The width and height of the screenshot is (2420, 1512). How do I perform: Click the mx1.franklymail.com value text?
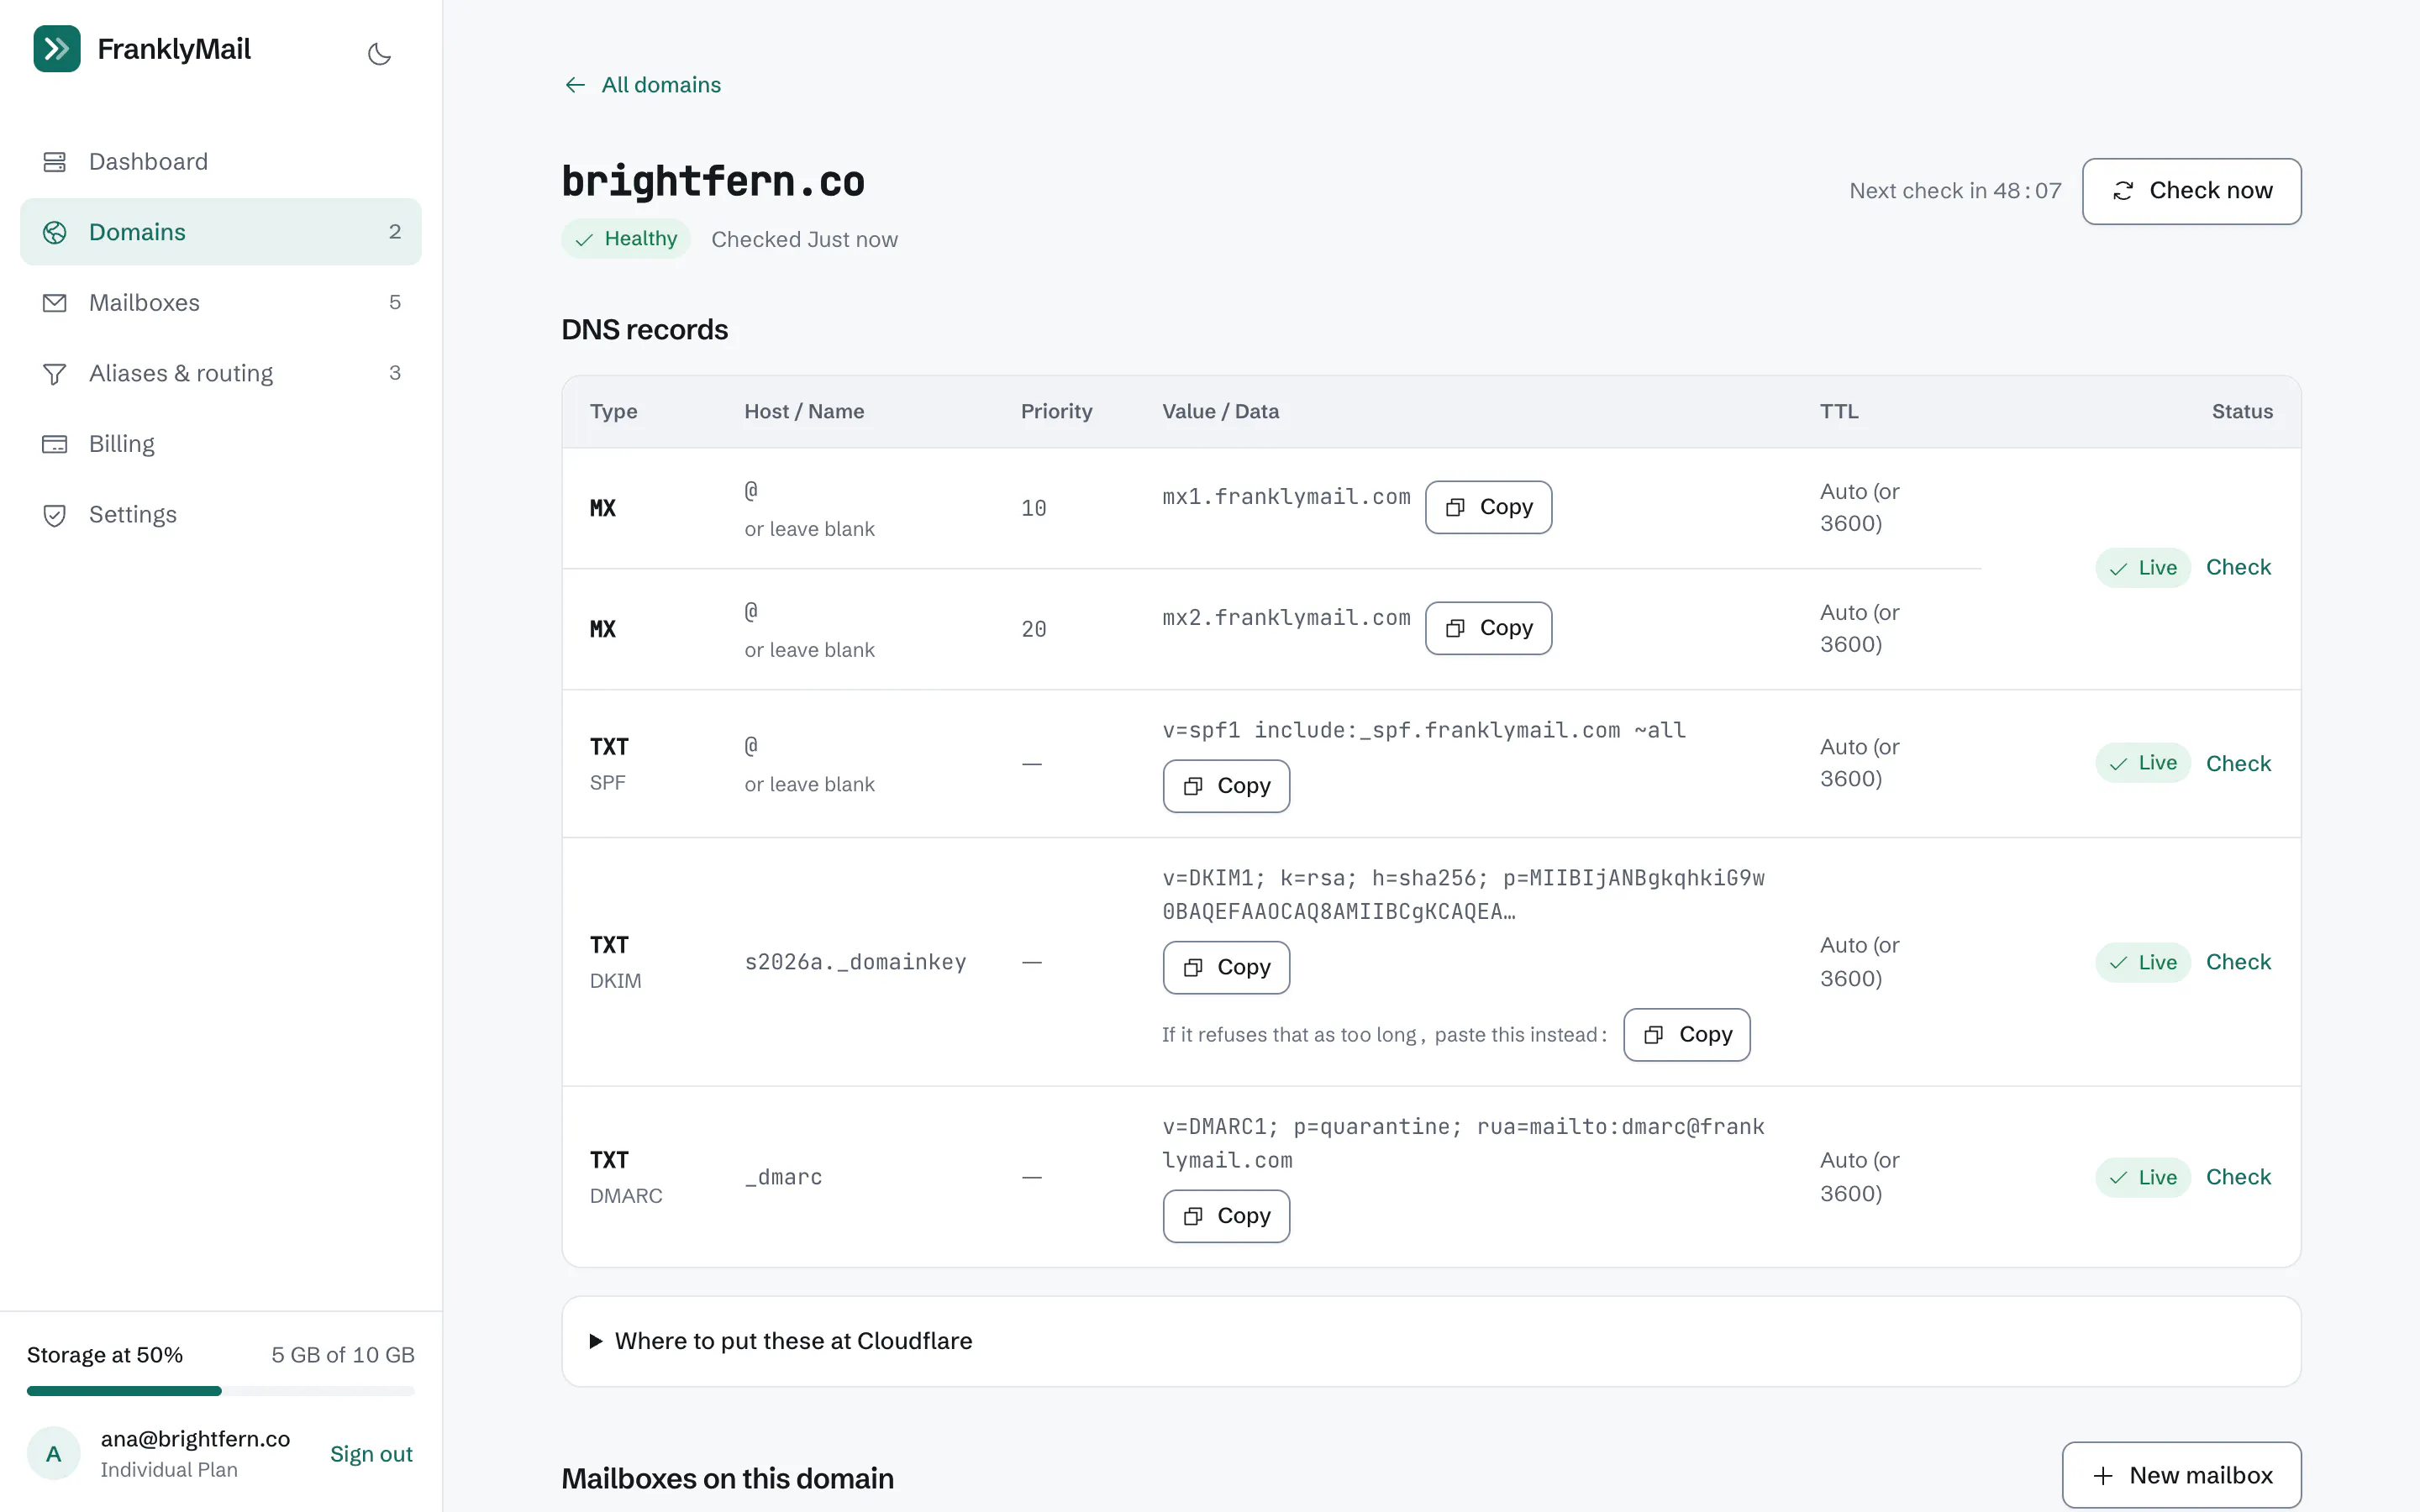[x=1286, y=497]
